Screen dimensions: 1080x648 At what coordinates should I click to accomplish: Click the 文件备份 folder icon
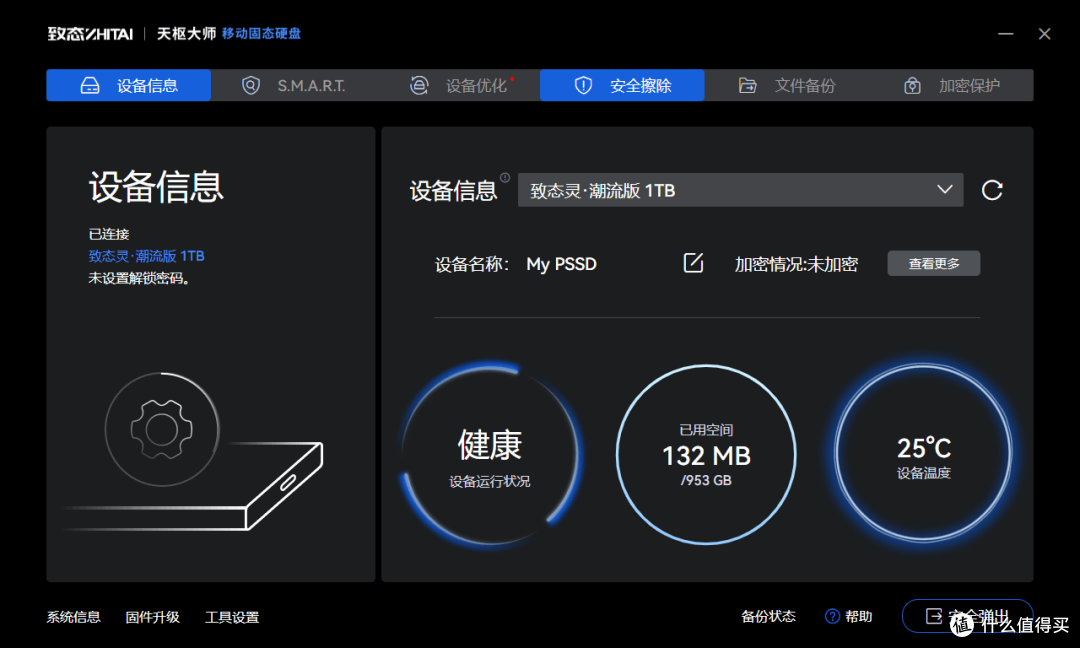tap(747, 85)
